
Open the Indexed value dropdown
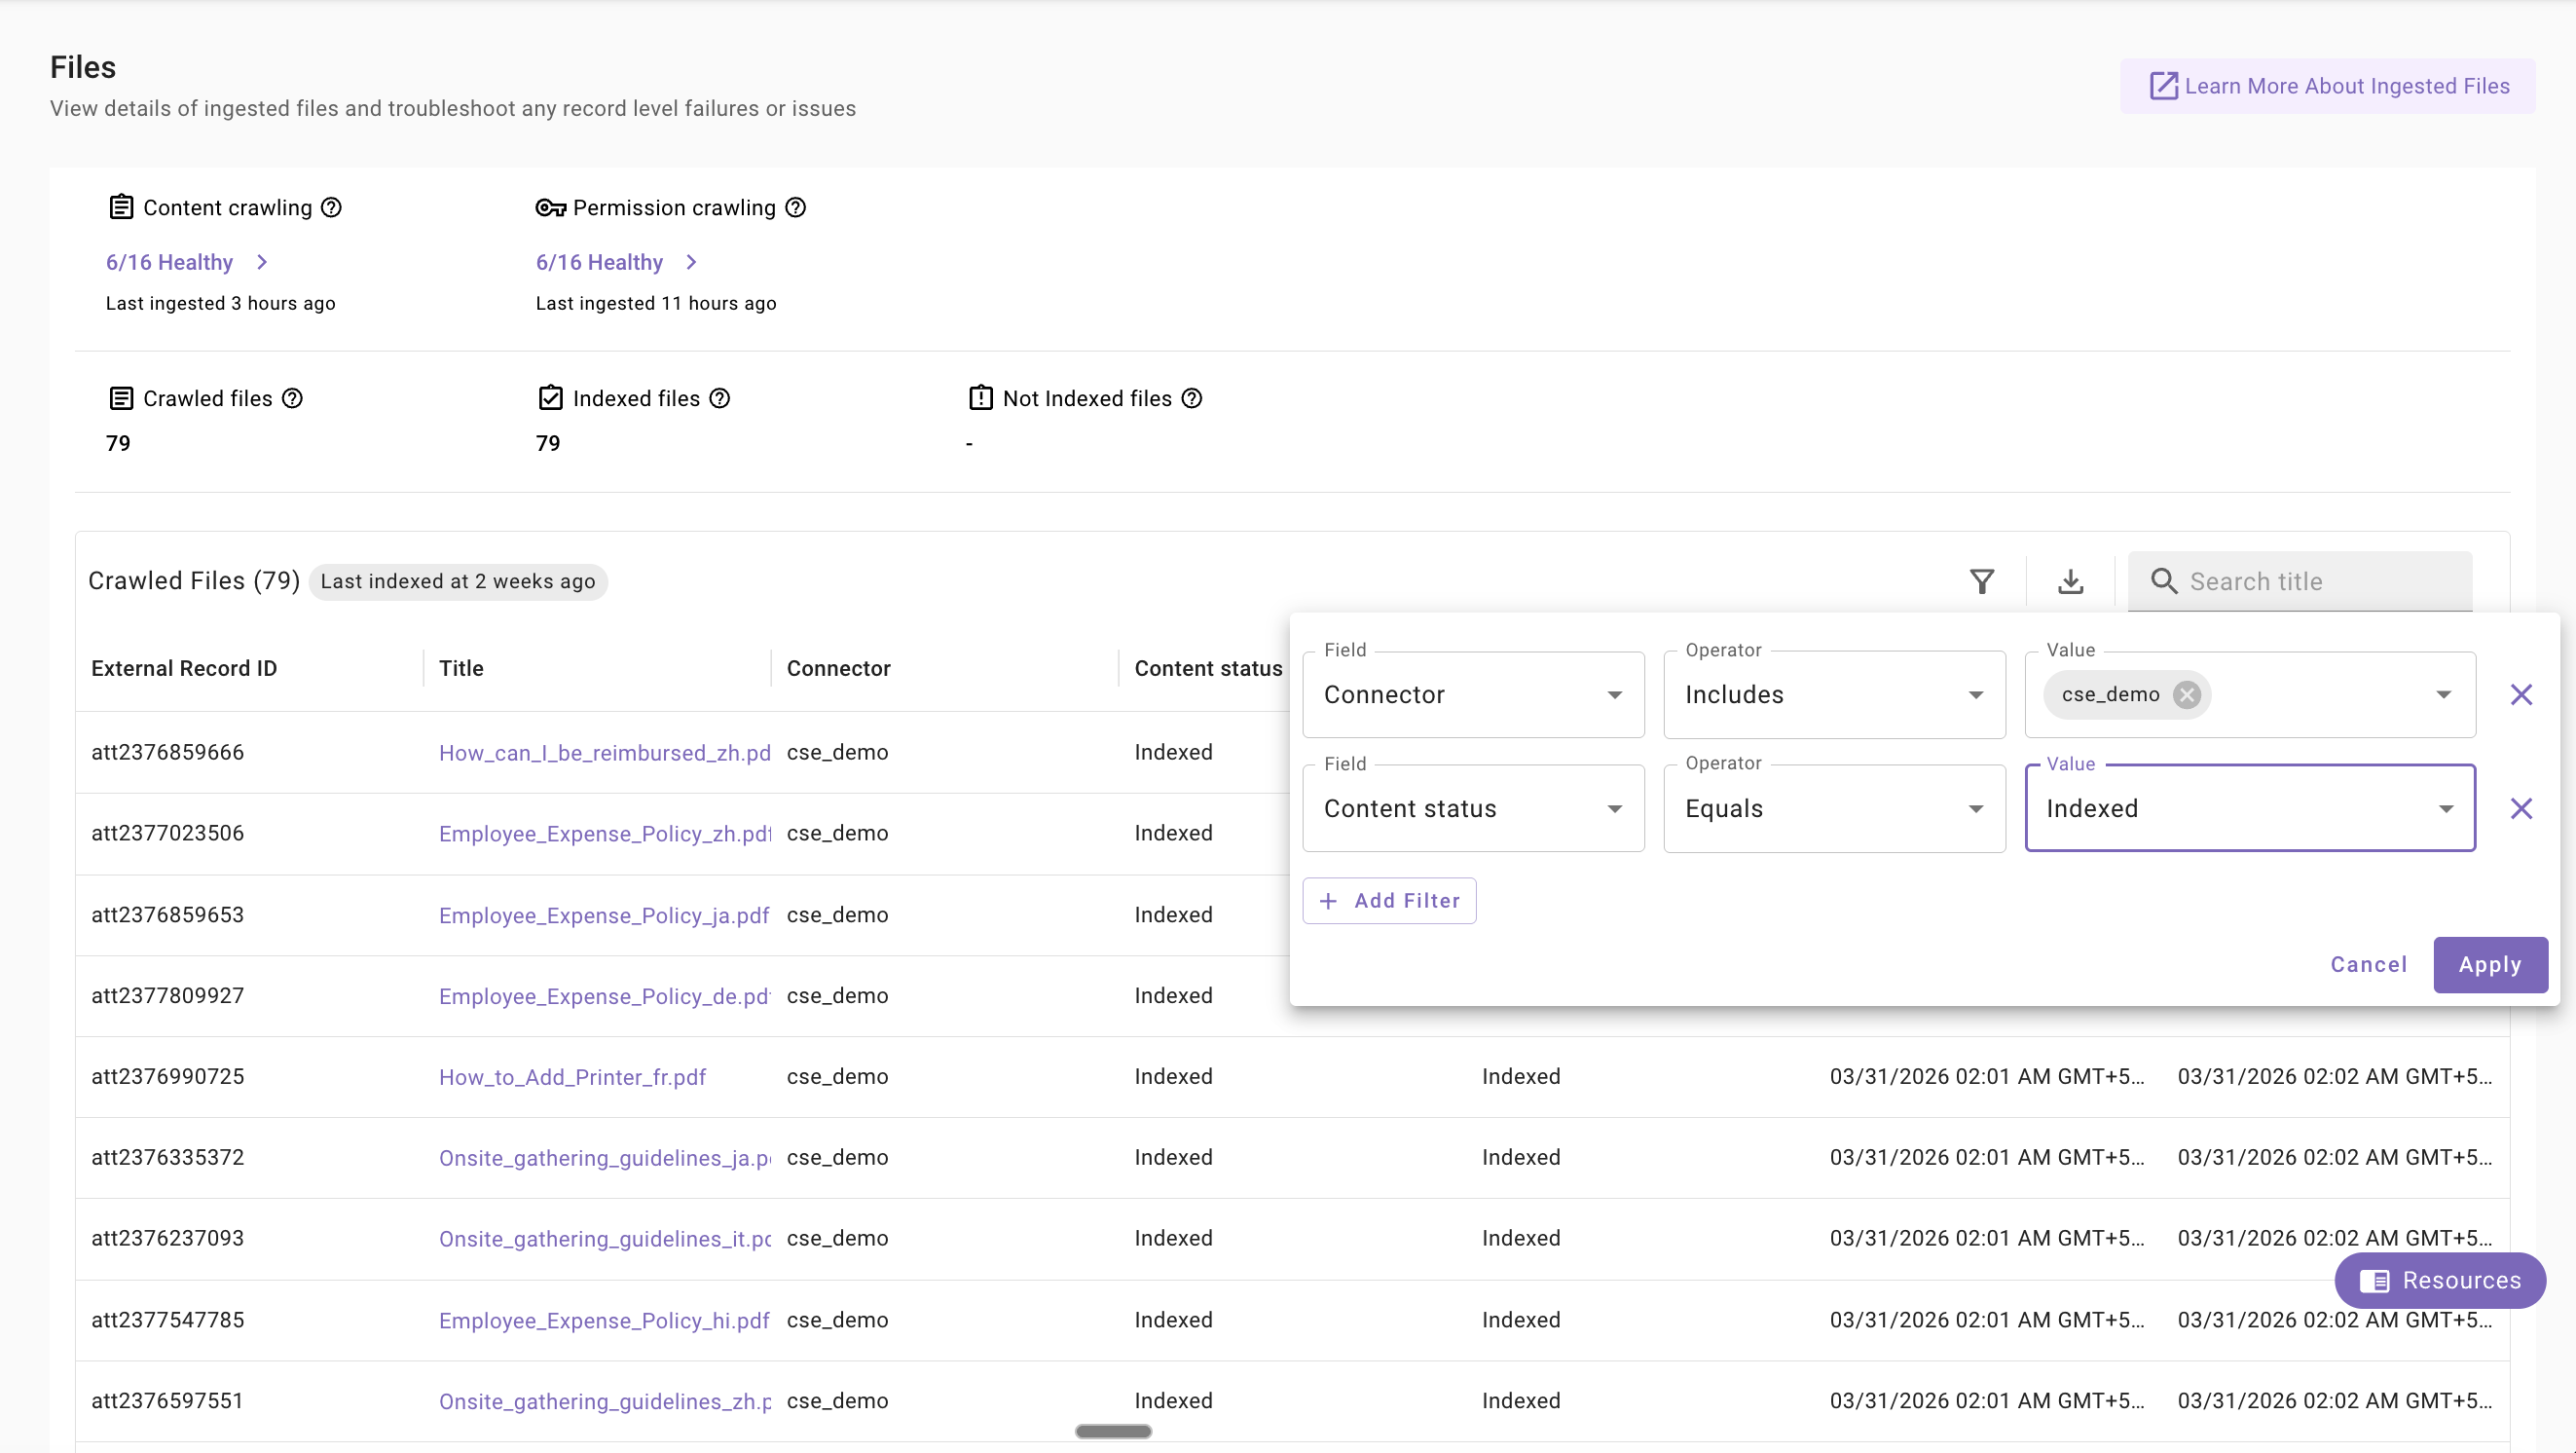(x=2249, y=808)
